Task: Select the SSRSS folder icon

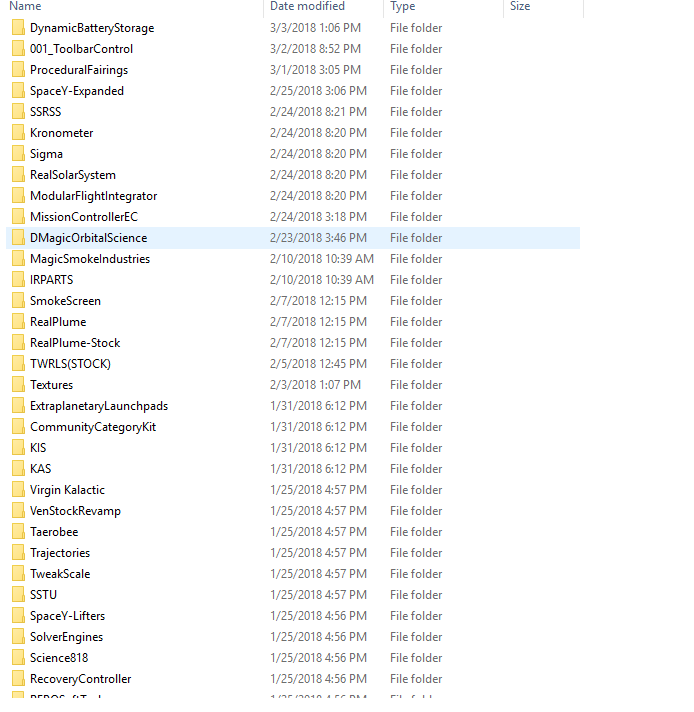Action: click(x=18, y=112)
